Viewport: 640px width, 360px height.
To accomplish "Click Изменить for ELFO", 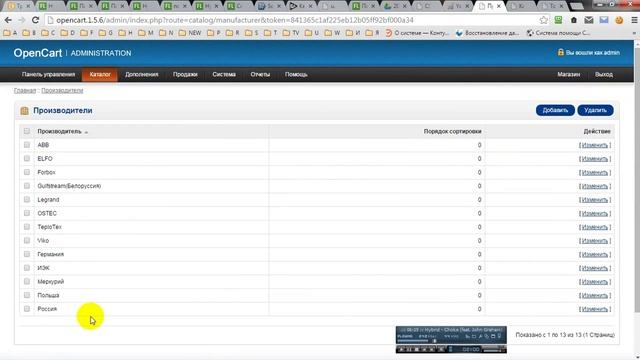I will (x=595, y=159).
